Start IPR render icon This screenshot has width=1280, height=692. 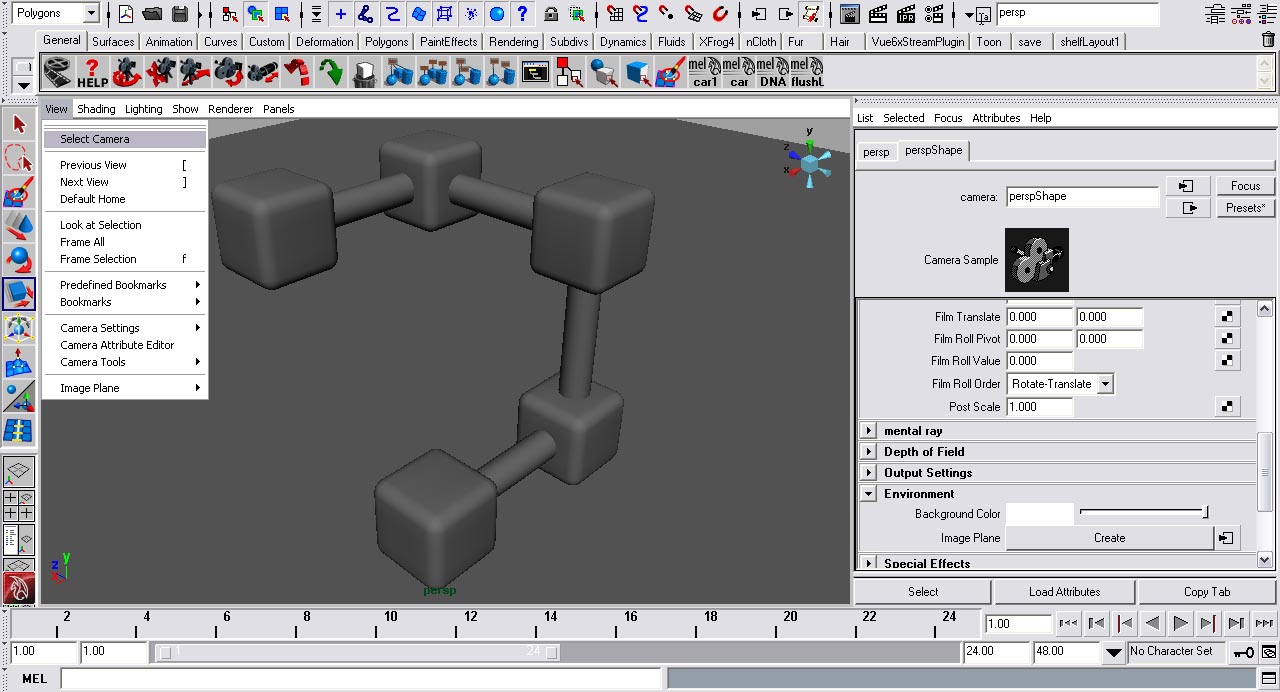pos(907,14)
